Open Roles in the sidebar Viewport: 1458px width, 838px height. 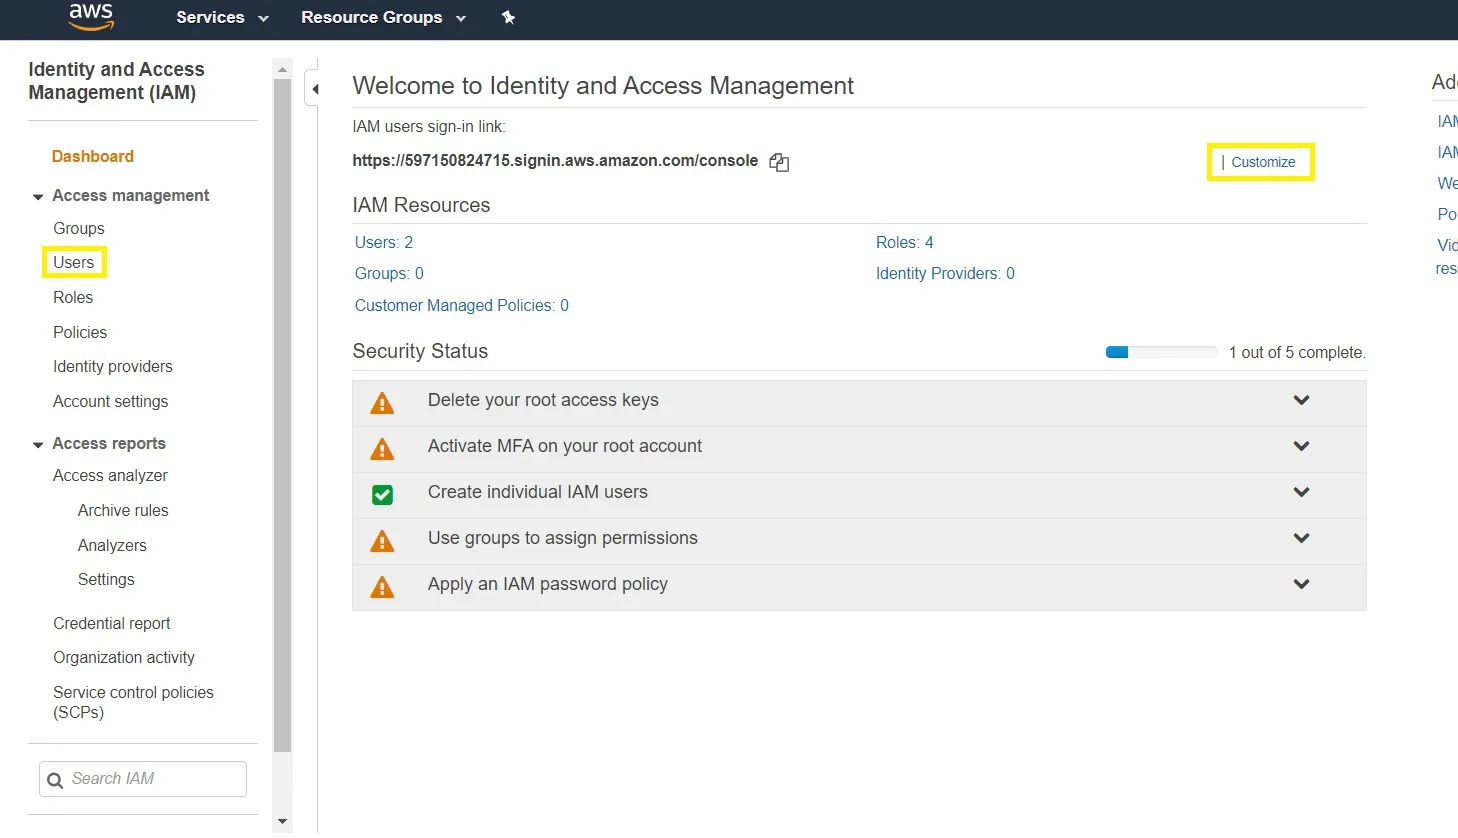pyautogui.click(x=73, y=297)
